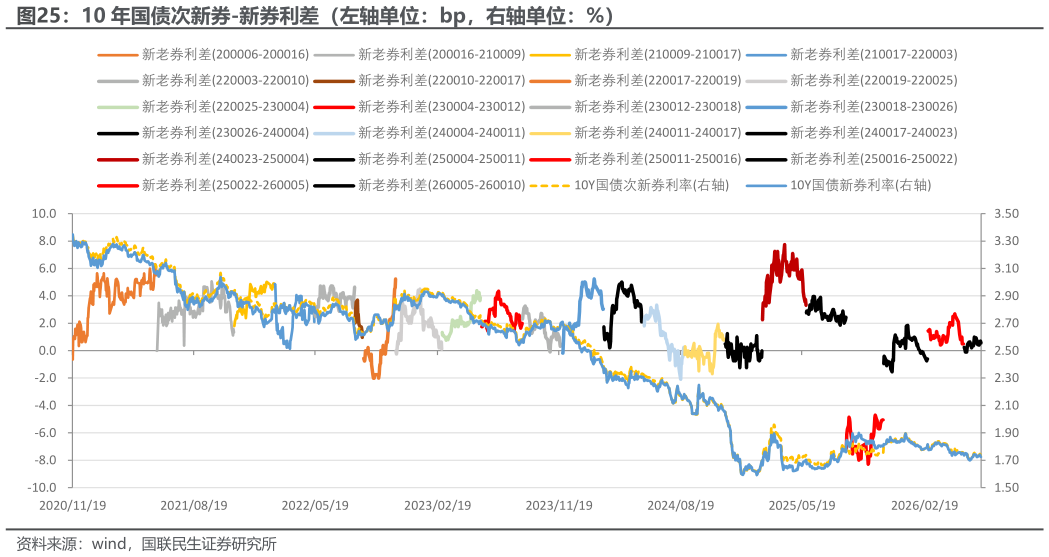Click the light green swatch for 220025-230004
1049x557 pixels.
tap(117, 108)
